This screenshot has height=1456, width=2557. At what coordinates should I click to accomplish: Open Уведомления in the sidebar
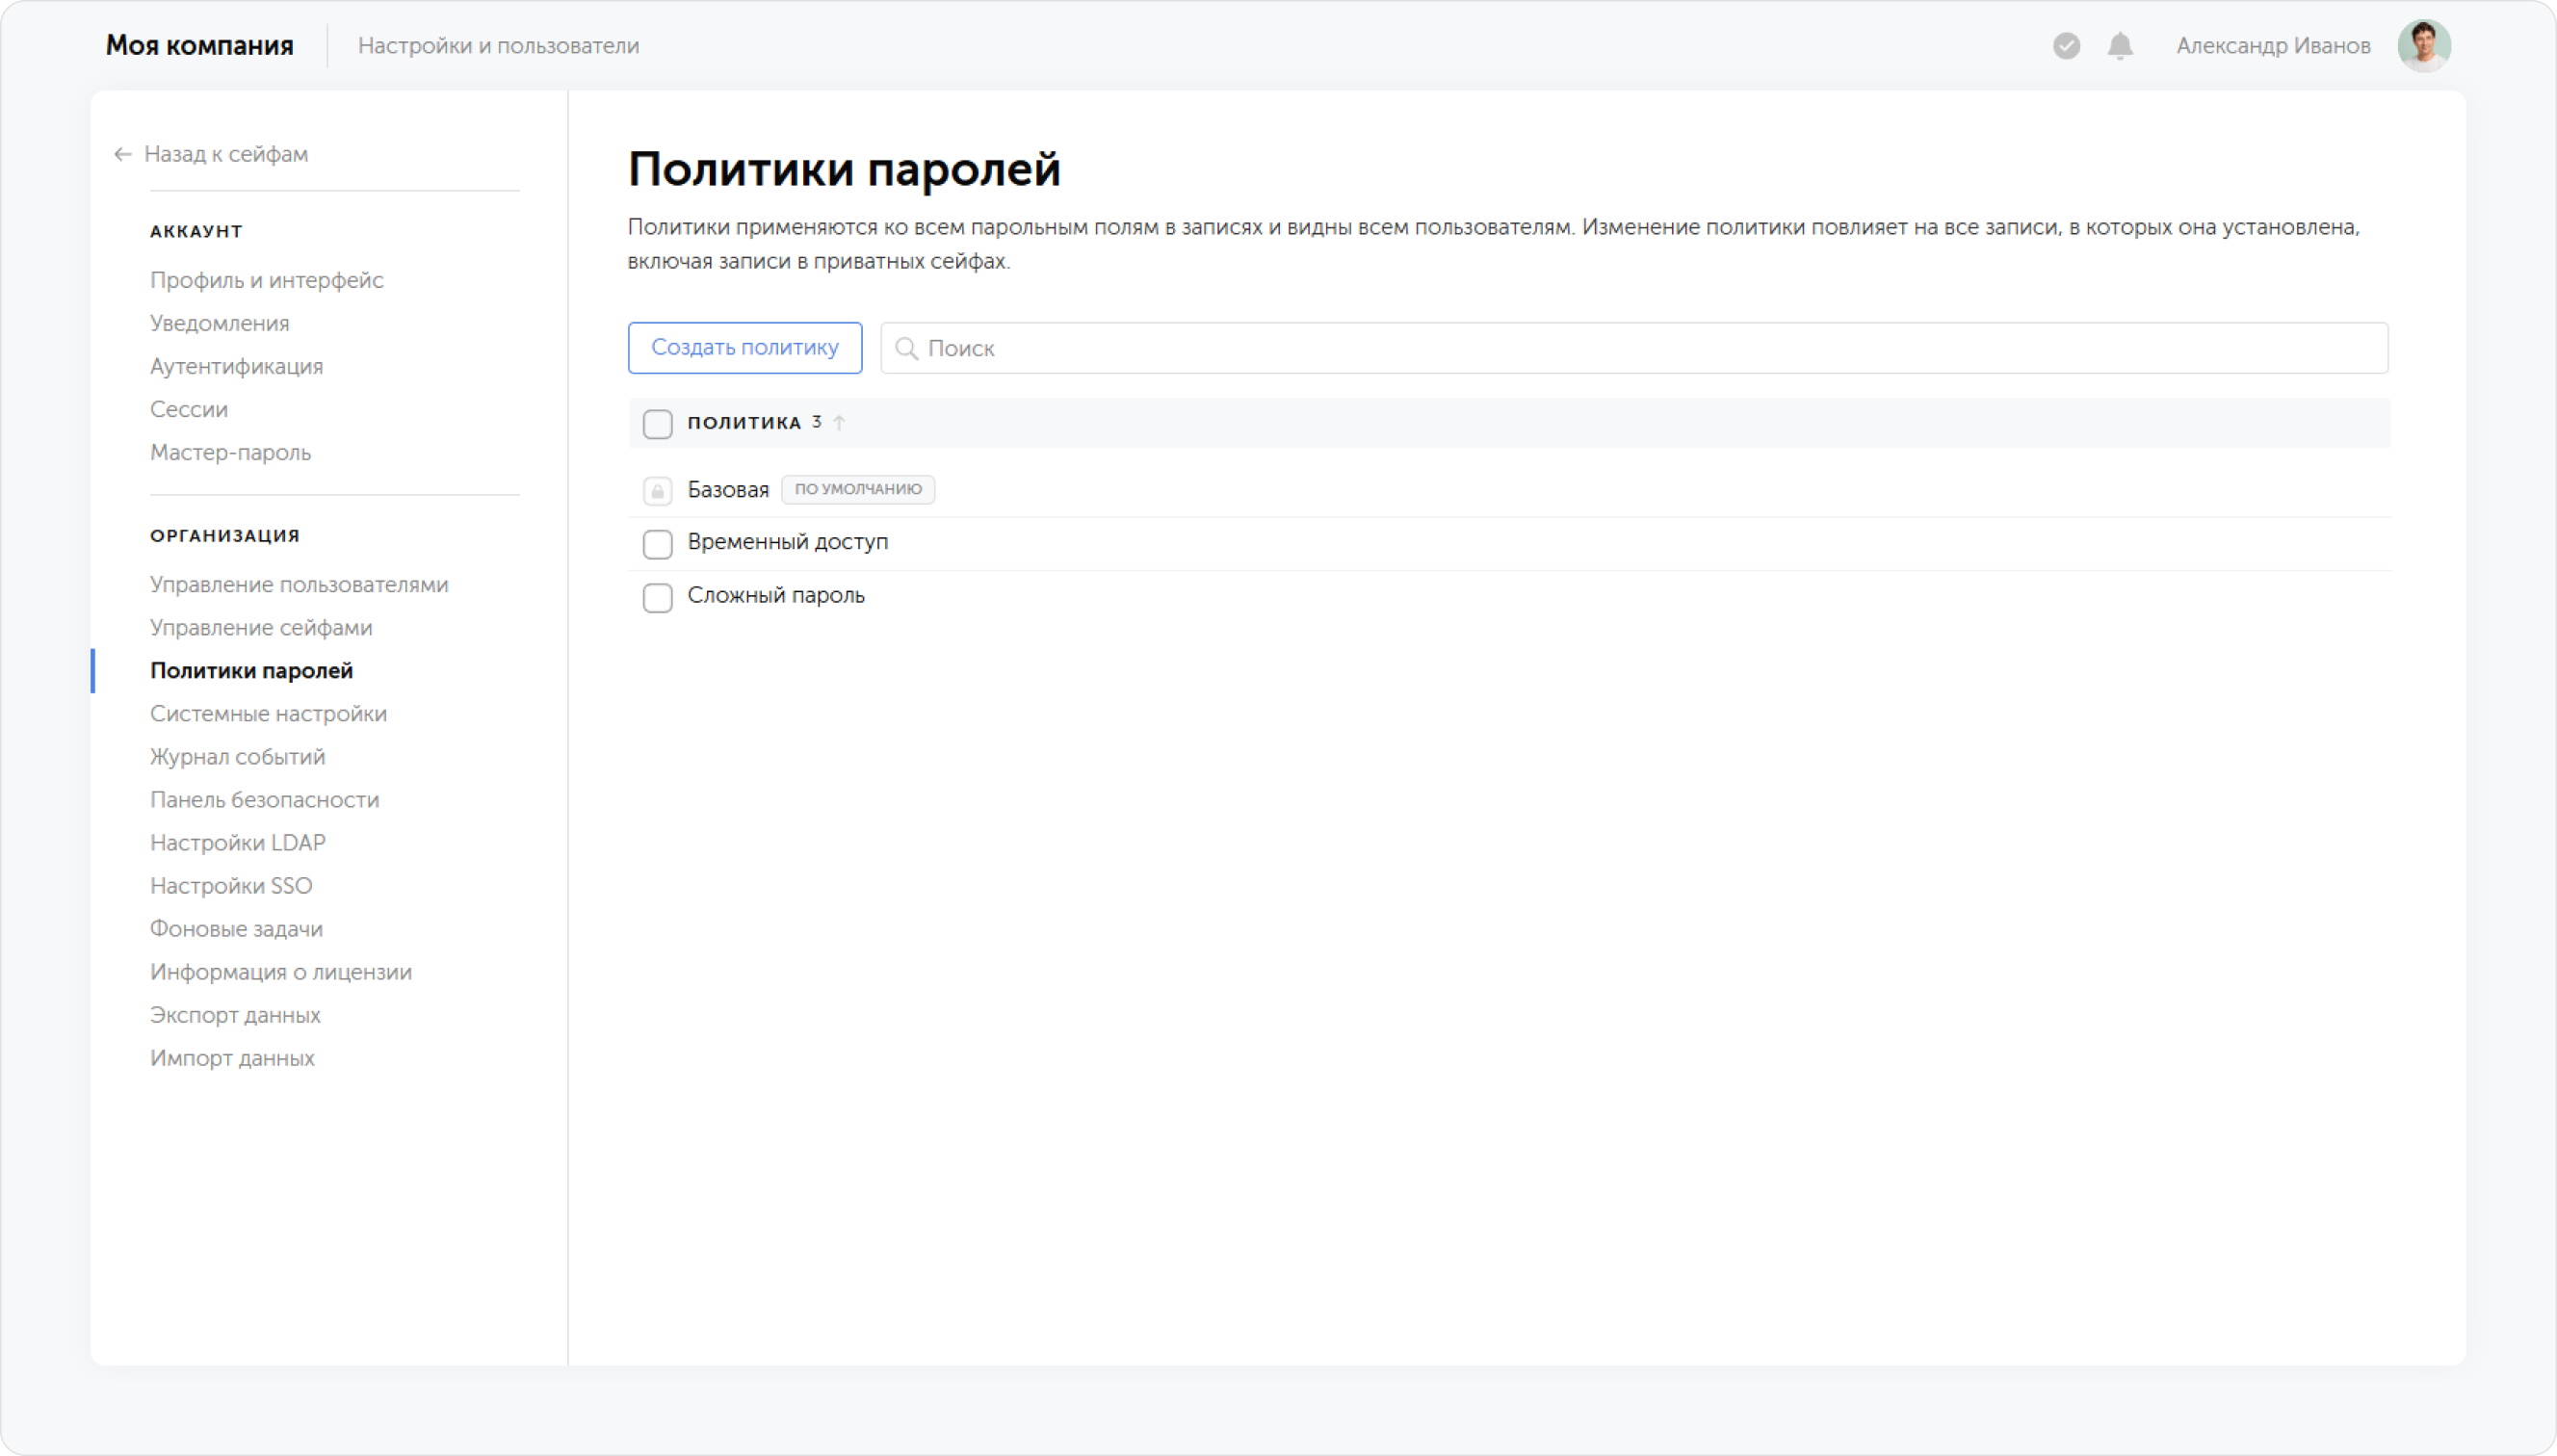(220, 323)
